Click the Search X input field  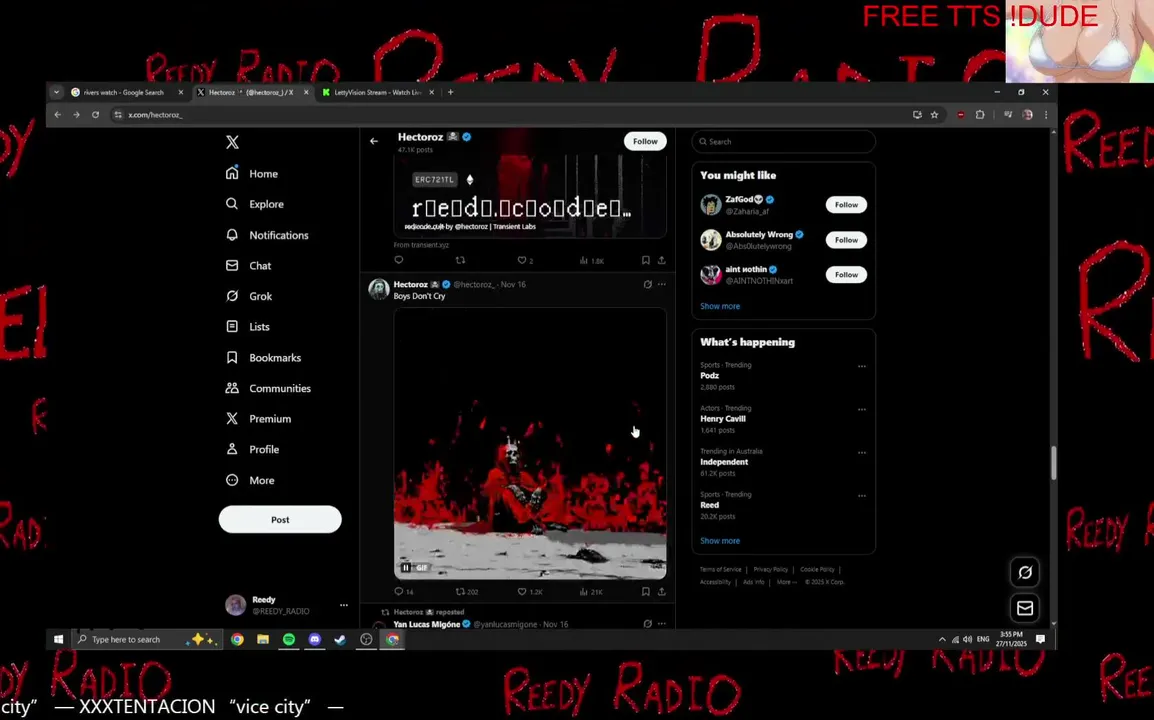(783, 141)
